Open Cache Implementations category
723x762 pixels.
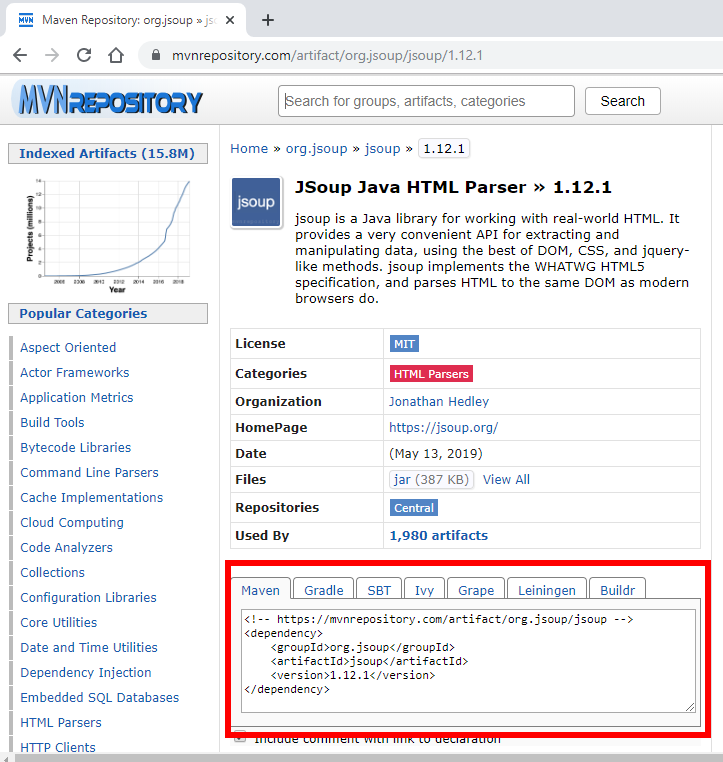click(92, 498)
